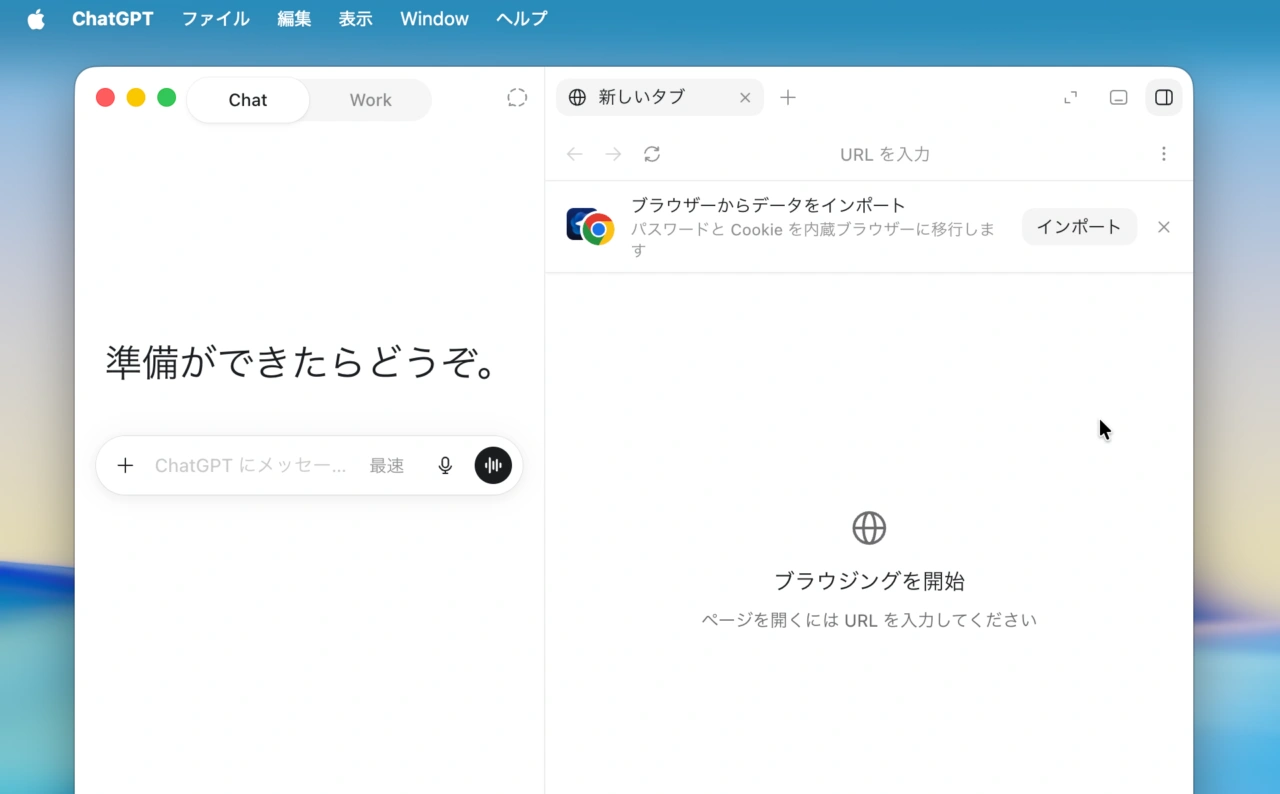Image resolution: width=1280 pixels, height=794 pixels.
Task: Click the 準備ができたらどうぞ。 heading
Action: [303, 363]
